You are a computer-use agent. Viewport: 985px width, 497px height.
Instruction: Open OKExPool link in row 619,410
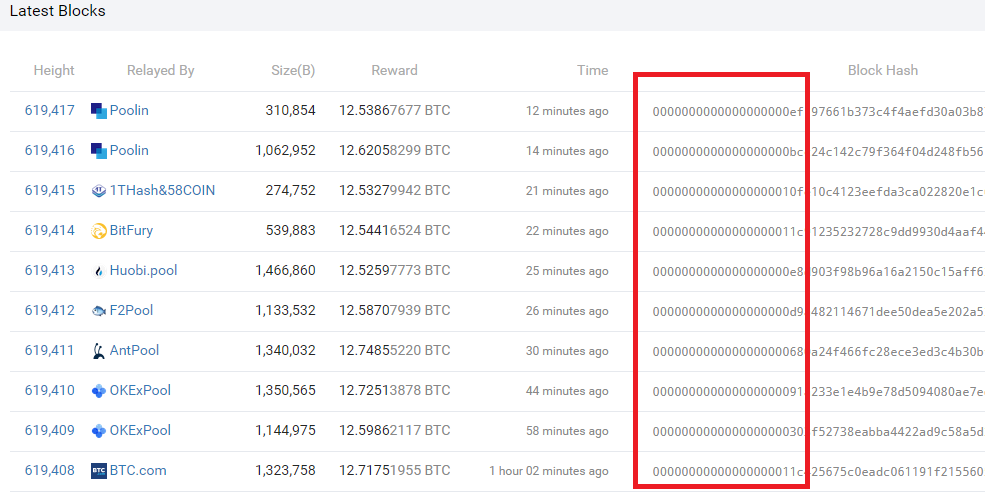[x=140, y=390]
